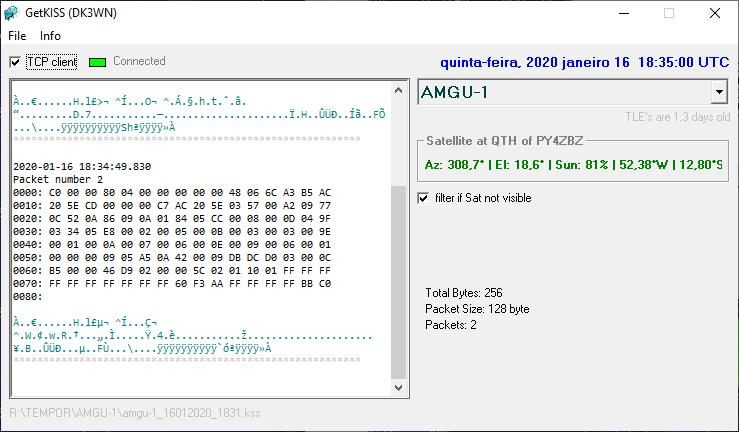The width and height of the screenshot is (739, 432).
Task: Click the packet log vertical scrollbar thumb
Action: pos(398,282)
